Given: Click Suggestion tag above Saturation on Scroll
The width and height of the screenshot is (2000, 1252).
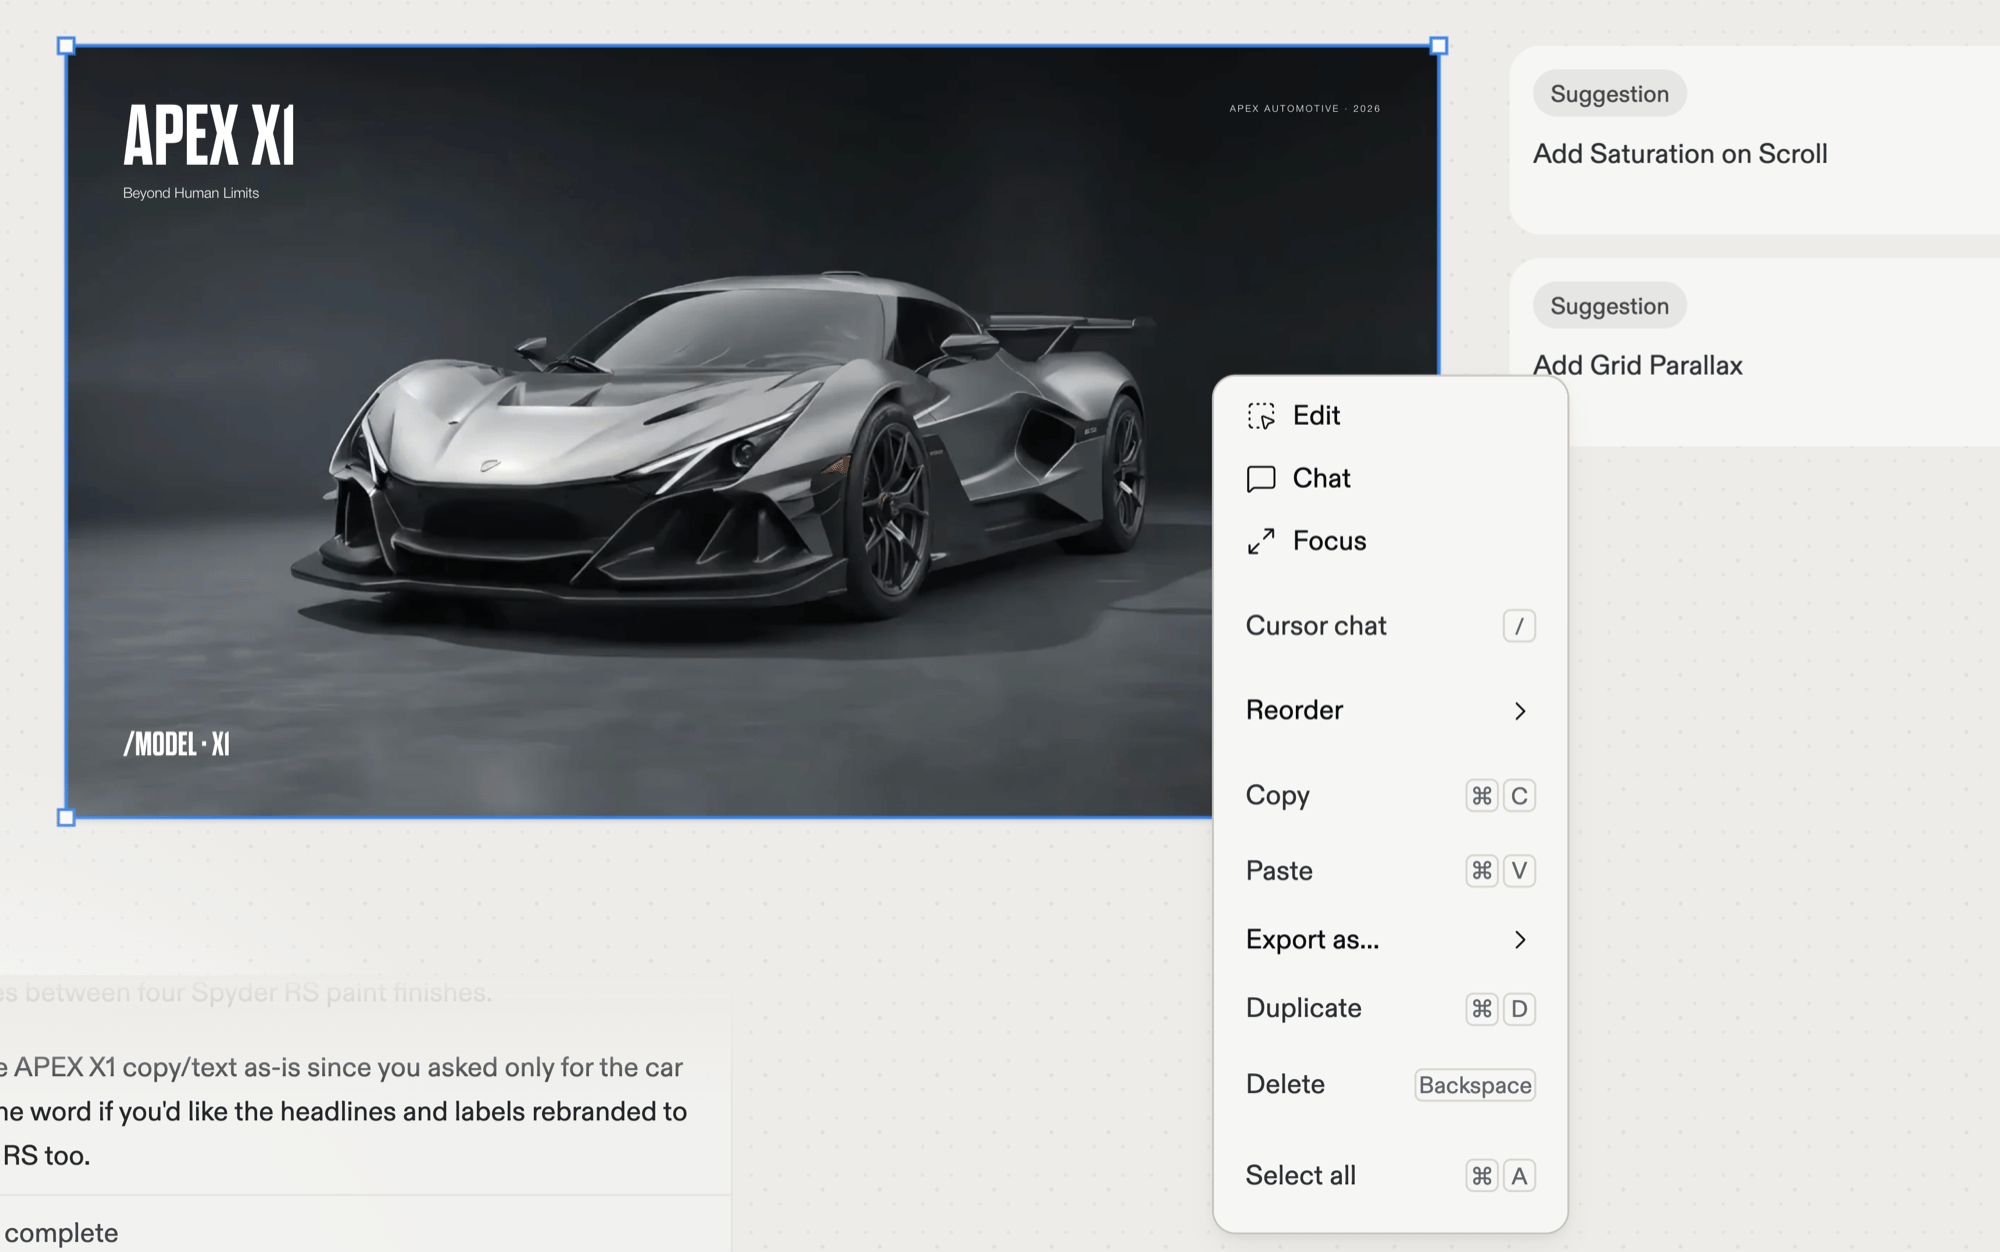Looking at the screenshot, I should click(x=1609, y=94).
